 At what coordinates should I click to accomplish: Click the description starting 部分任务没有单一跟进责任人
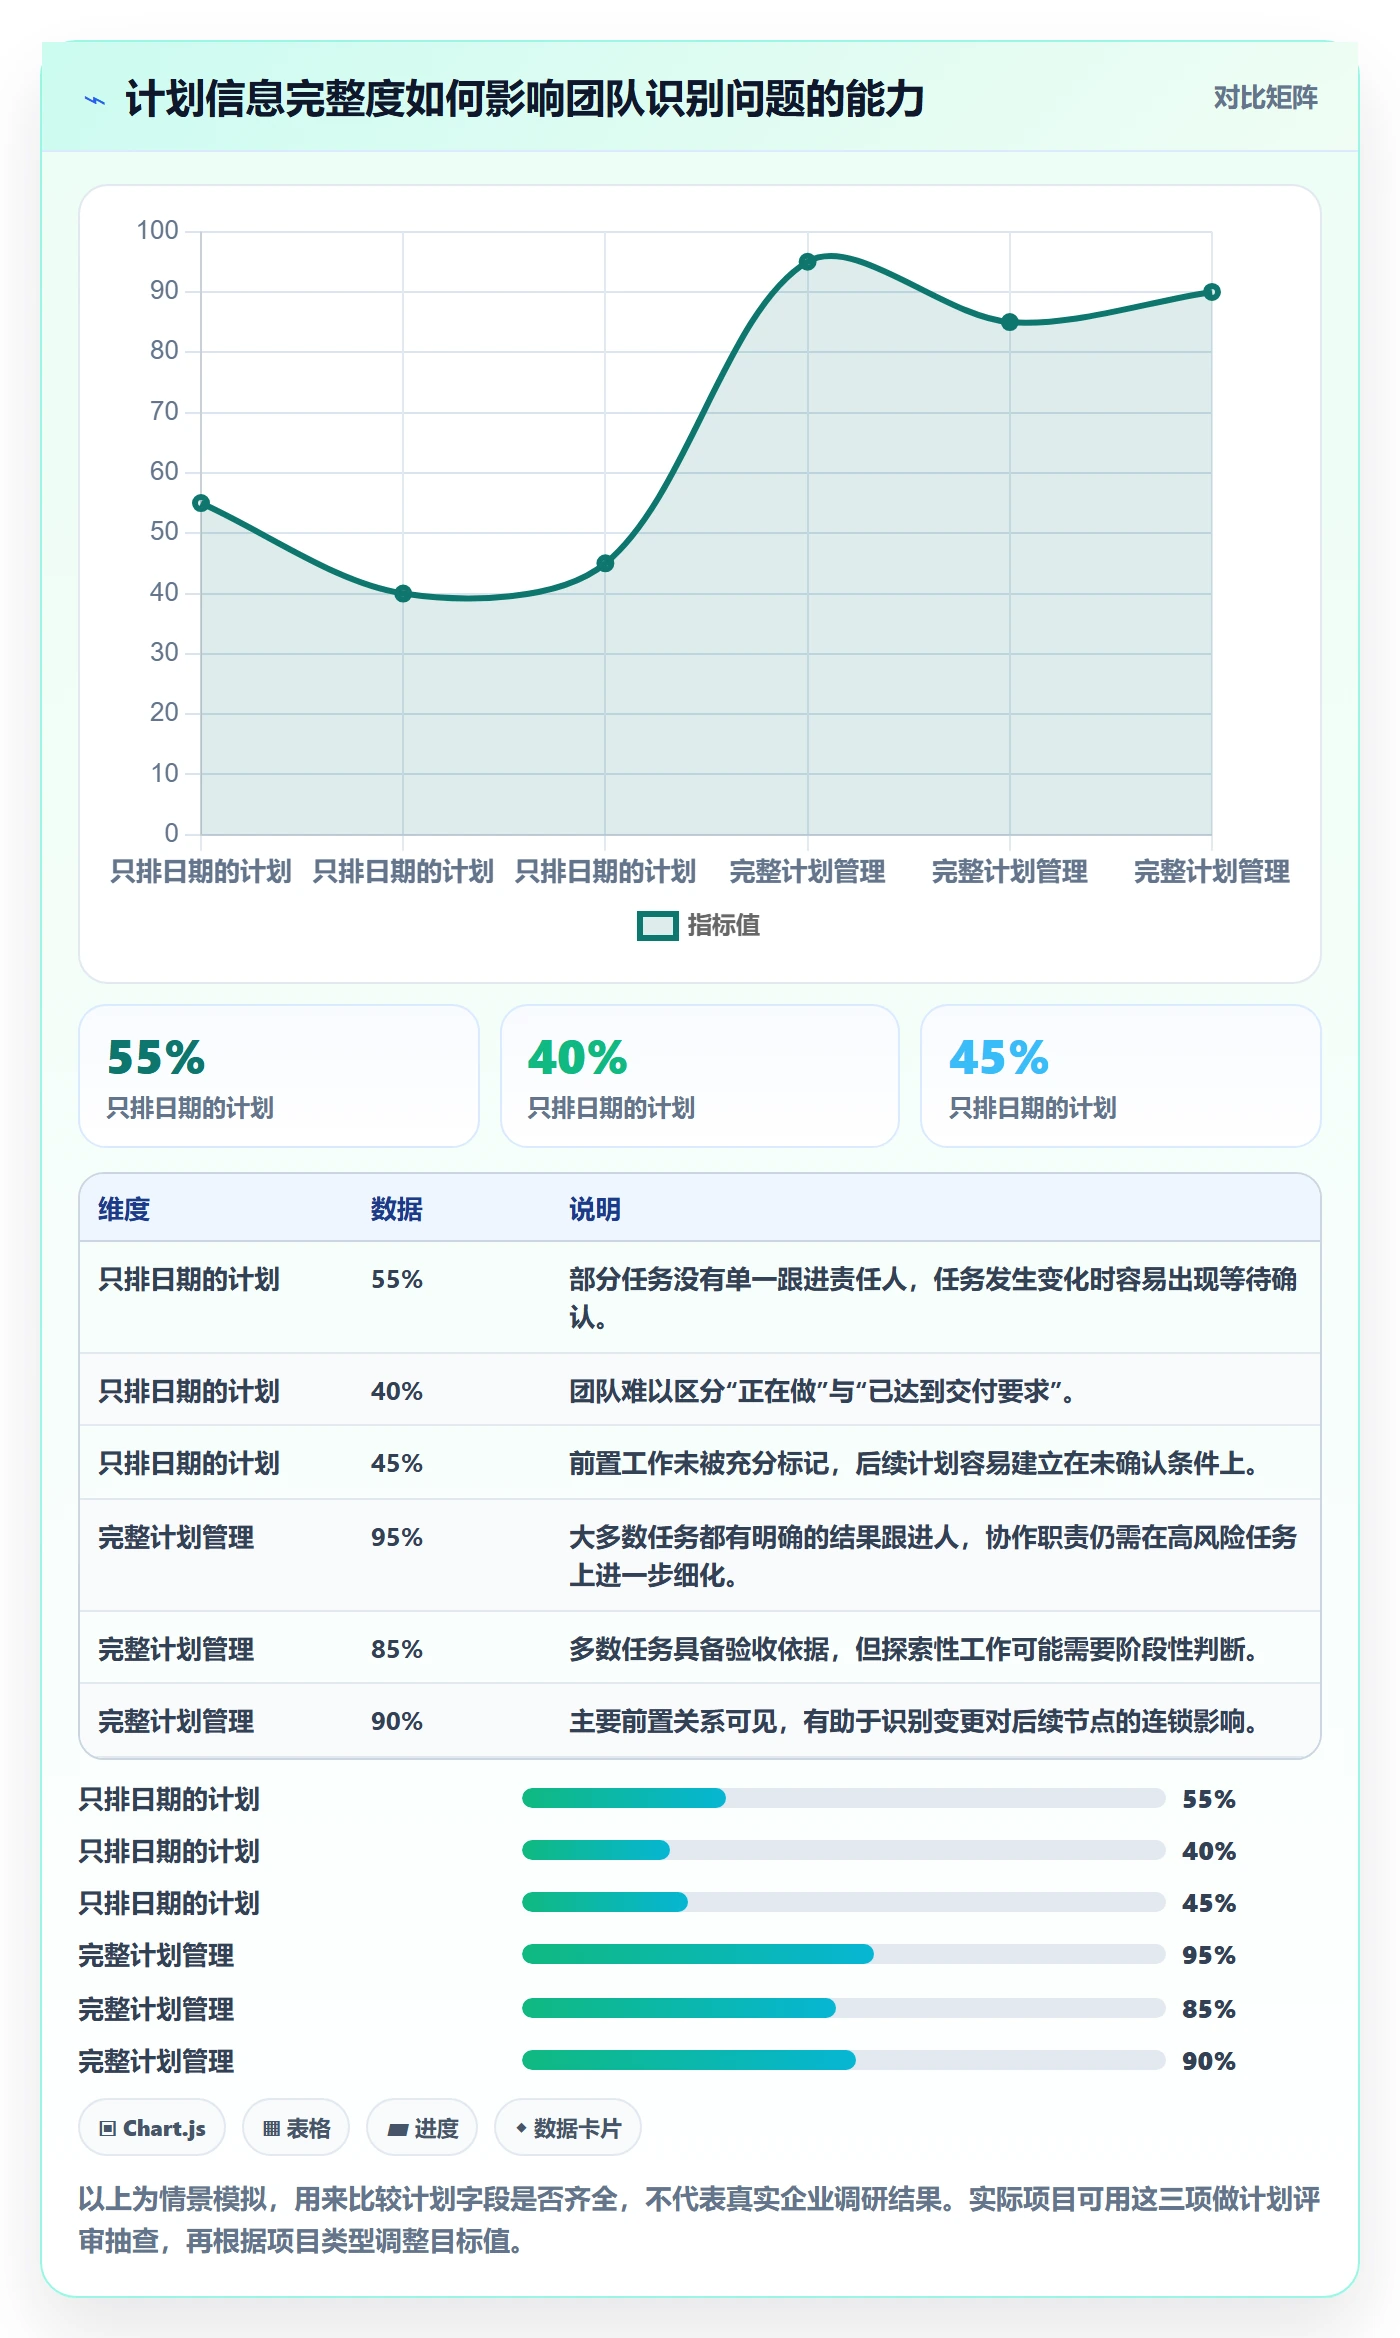click(x=933, y=1298)
